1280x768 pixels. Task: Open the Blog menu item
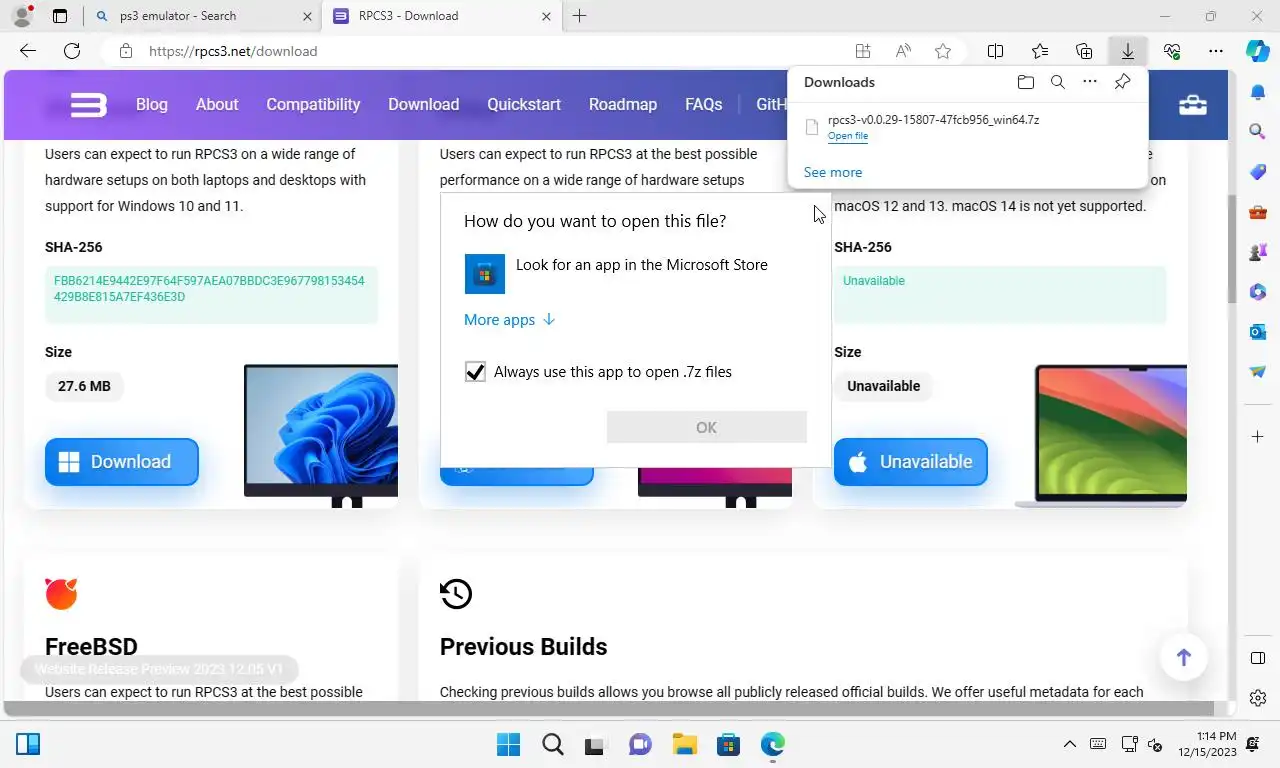(x=152, y=104)
